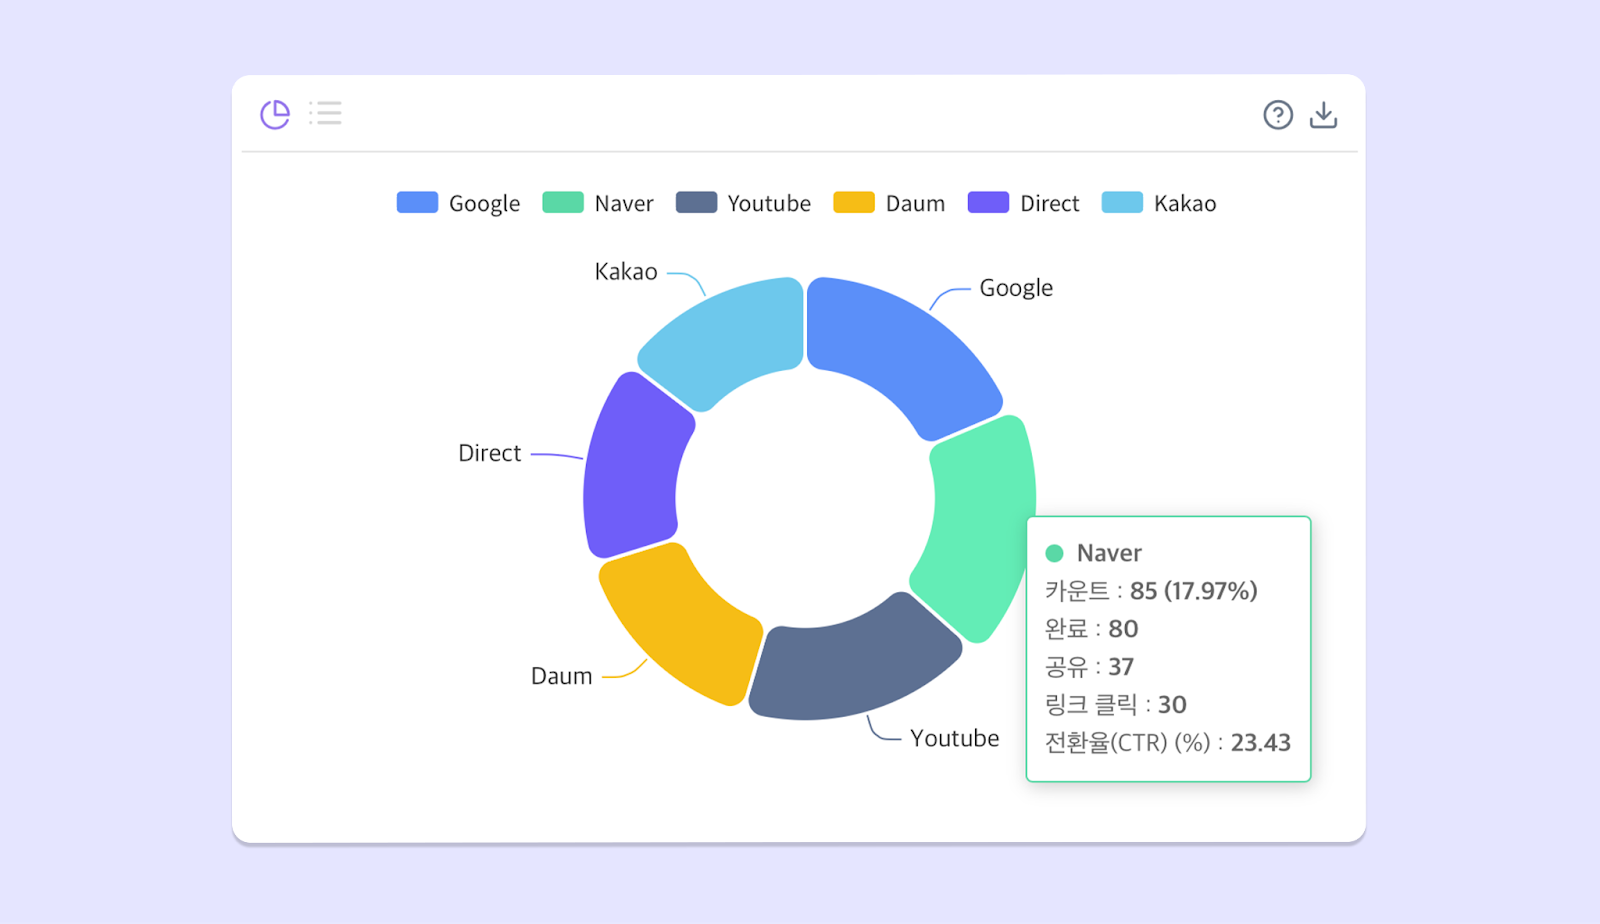Click the Youtube legend label text
The width and height of the screenshot is (1600, 924).
point(769,204)
